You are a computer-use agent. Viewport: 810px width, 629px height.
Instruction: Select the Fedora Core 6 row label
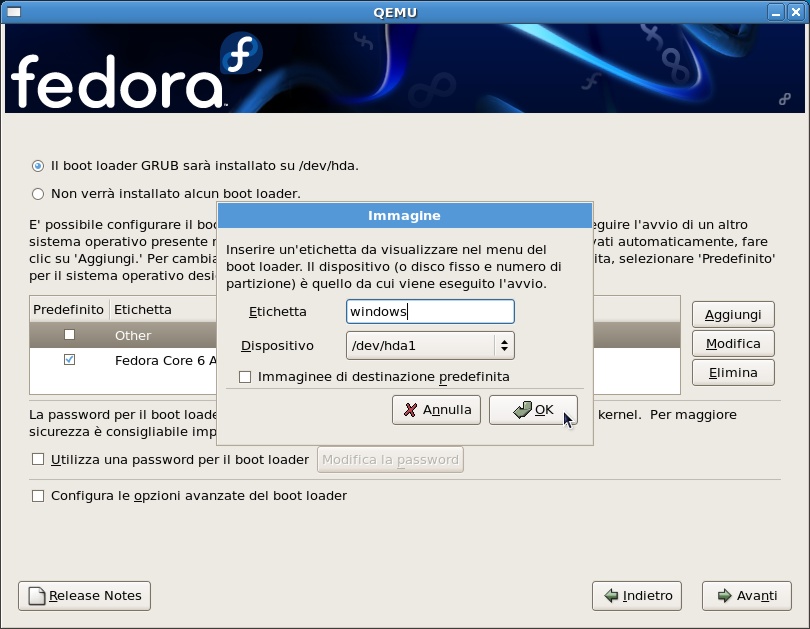click(x=165, y=360)
